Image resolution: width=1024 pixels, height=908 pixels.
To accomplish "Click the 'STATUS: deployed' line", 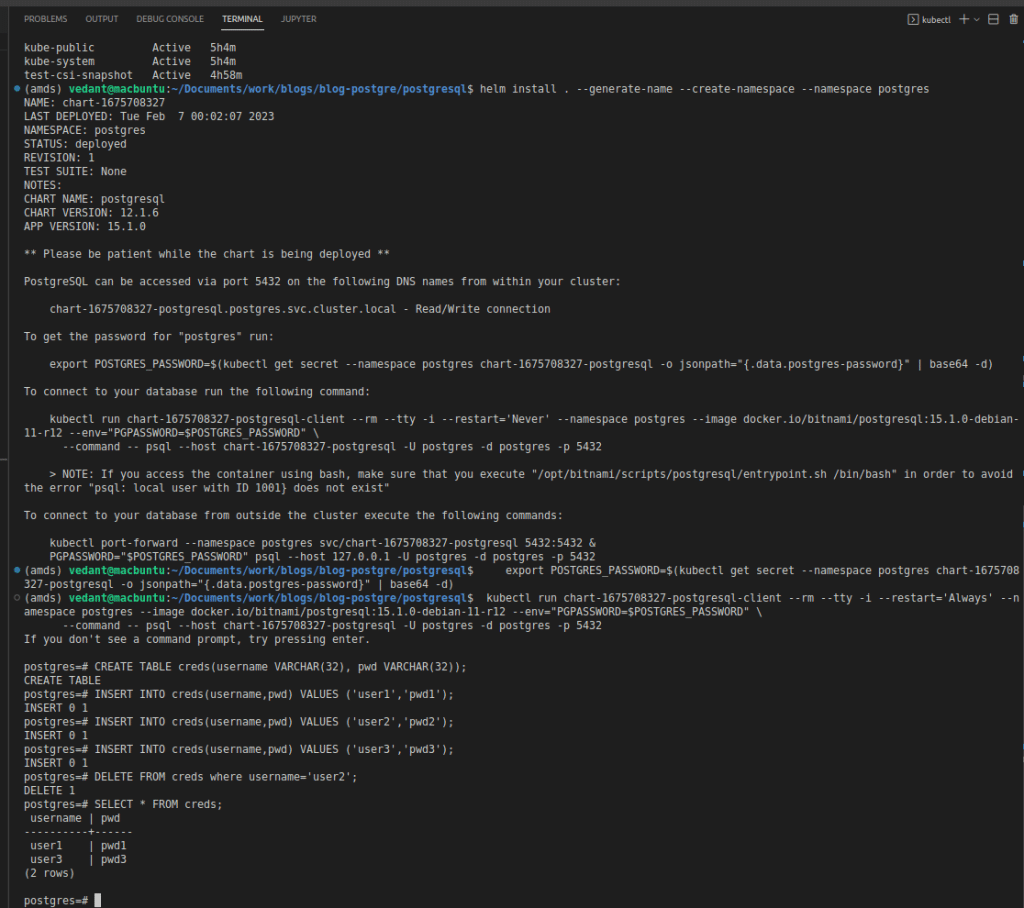I will pos(75,144).
